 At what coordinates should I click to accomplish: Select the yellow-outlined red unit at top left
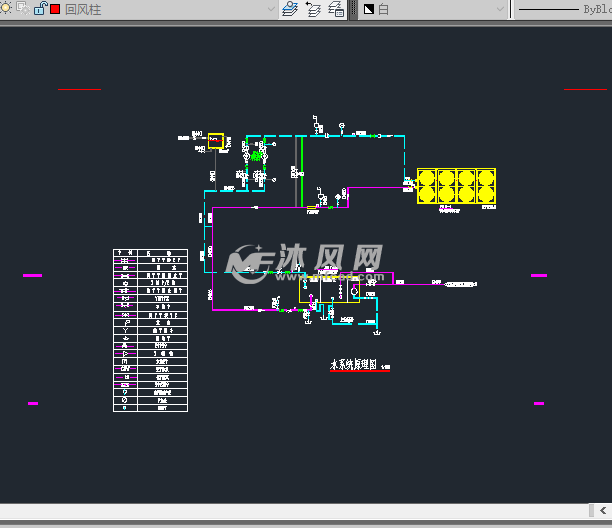(x=216, y=140)
